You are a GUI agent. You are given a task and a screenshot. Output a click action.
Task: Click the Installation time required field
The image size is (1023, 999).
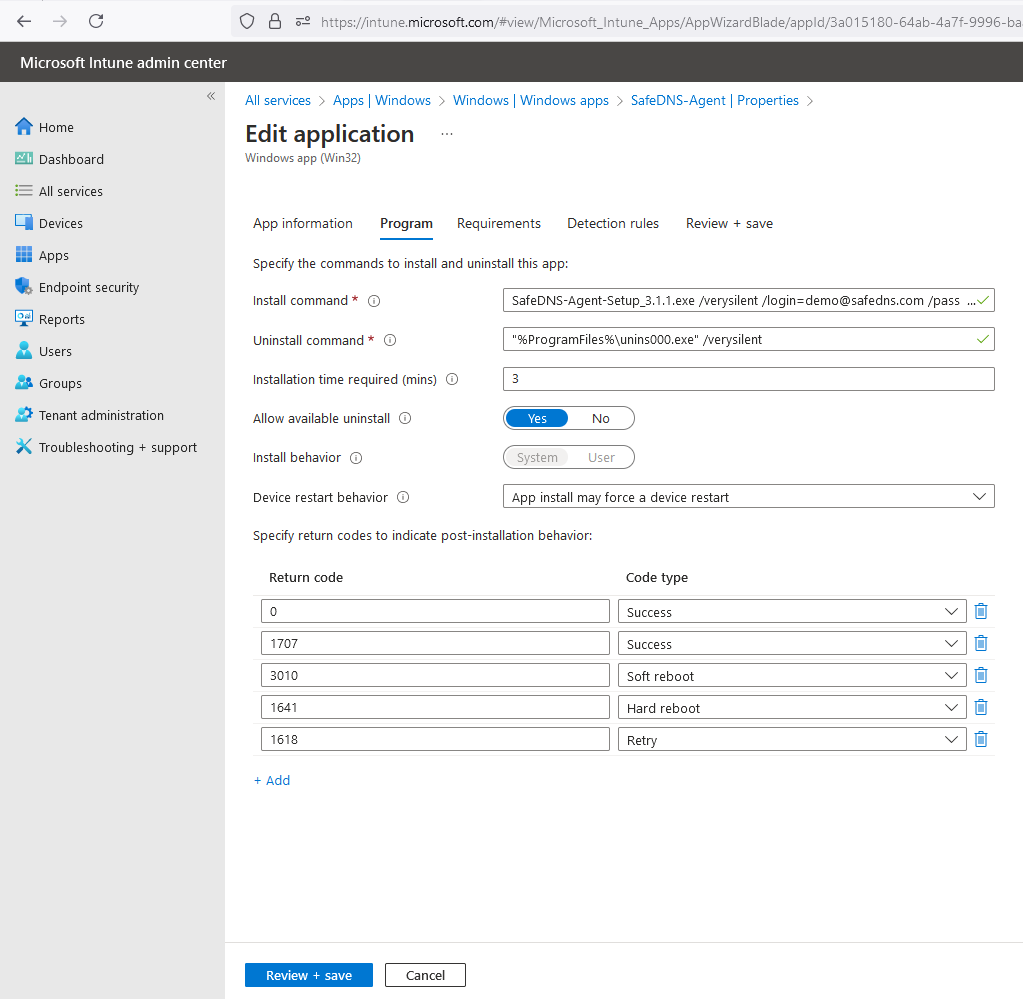click(x=748, y=378)
